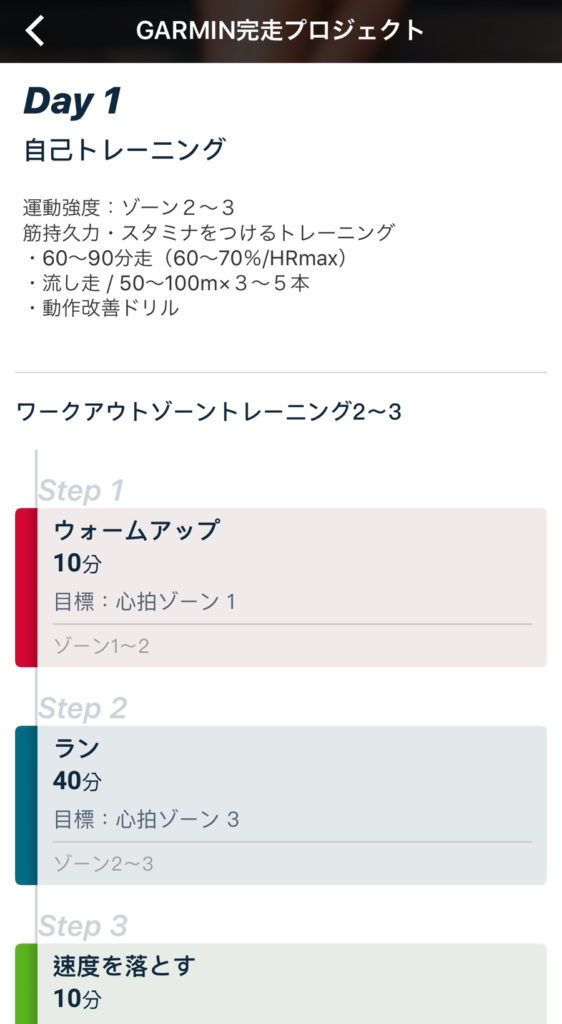Tap the 自己トレーニング title
562x1024 pixels.
click(x=124, y=149)
